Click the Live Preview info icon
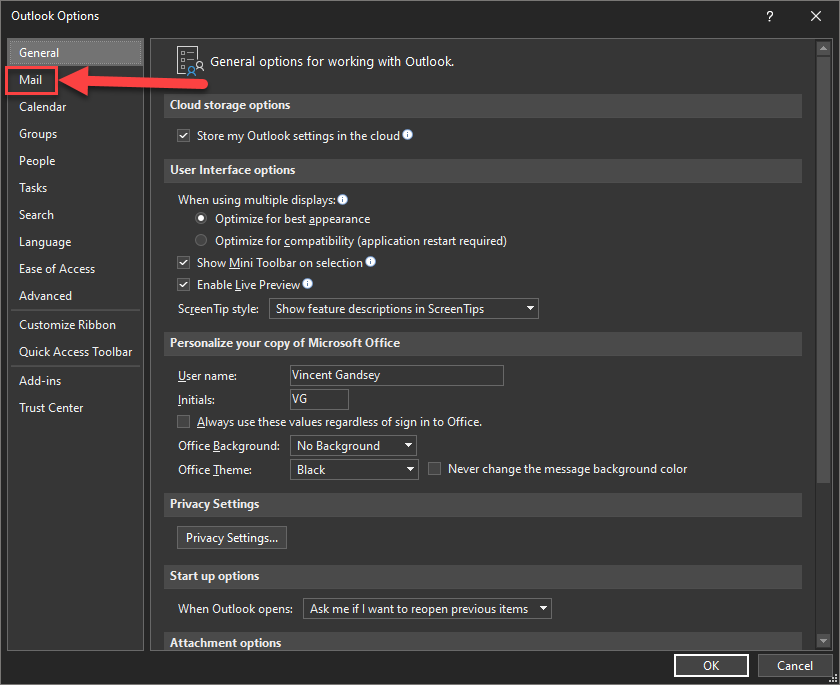The image size is (840, 685). click(308, 284)
